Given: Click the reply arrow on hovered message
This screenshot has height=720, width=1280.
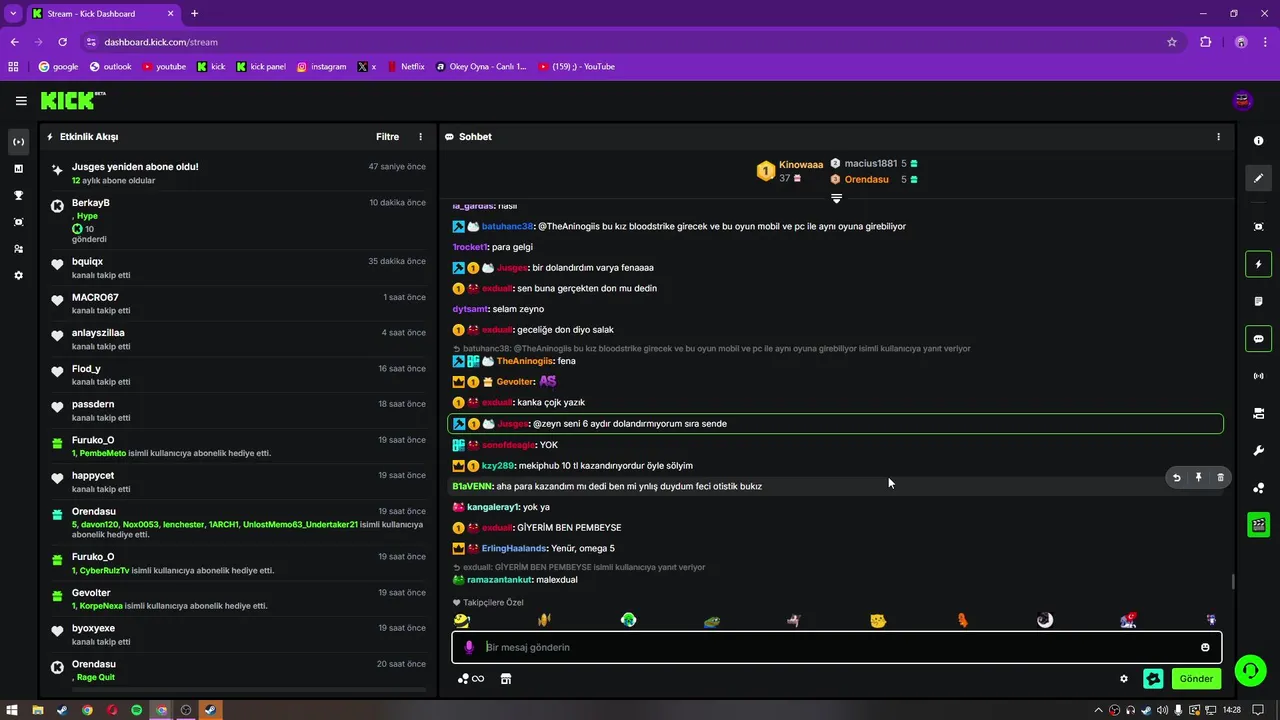Looking at the screenshot, I should click(1176, 478).
